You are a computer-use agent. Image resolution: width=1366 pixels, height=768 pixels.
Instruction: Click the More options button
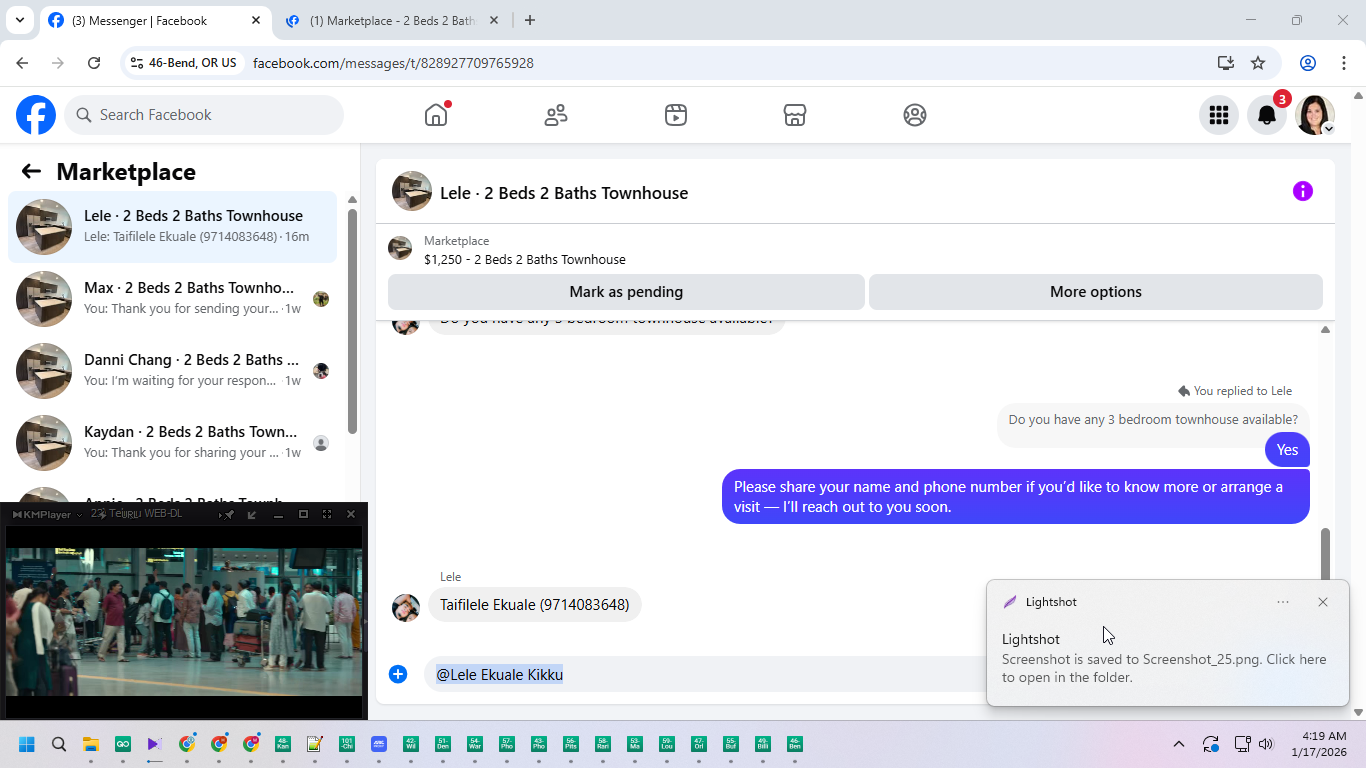coord(1095,292)
